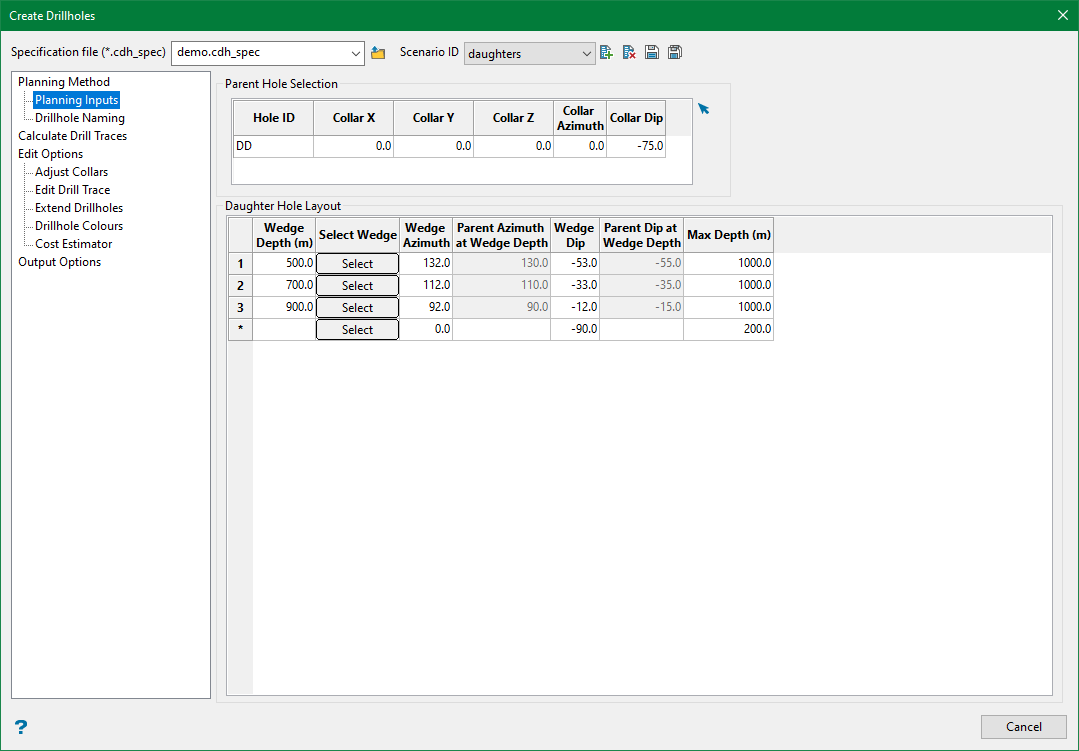Open Calculate Drill Traces section

(x=72, y=136)
